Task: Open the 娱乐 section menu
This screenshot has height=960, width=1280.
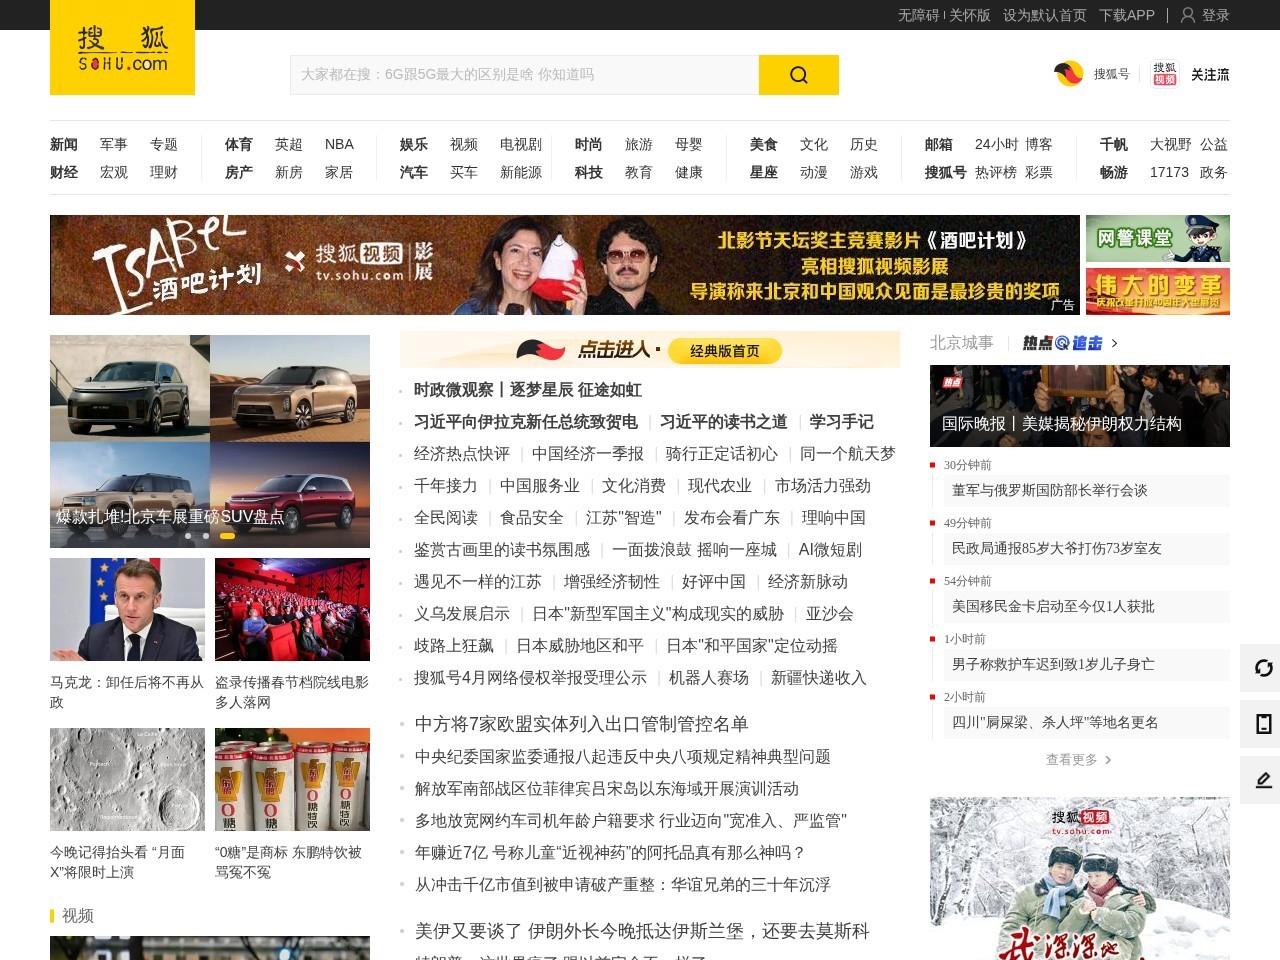Action: coord(412,144)
